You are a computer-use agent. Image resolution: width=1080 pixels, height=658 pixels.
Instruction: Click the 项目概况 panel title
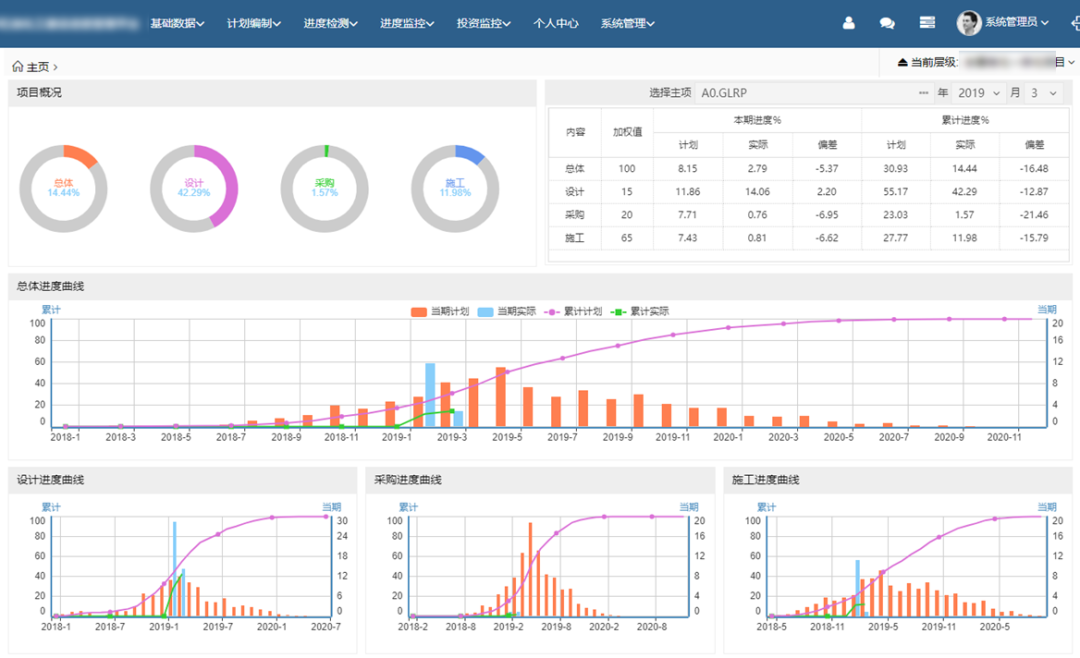click(x=39, y=92)
